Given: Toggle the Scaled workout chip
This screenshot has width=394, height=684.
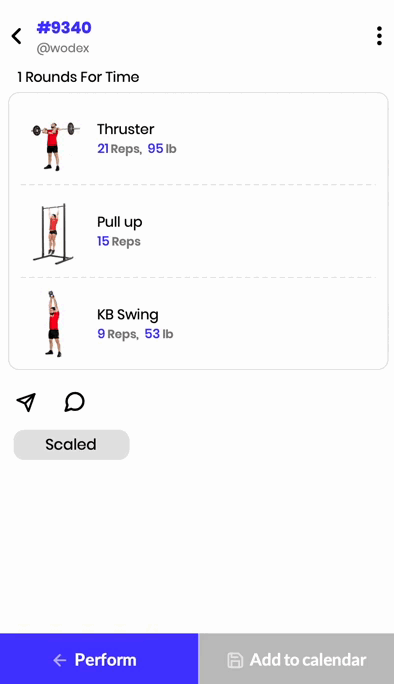Looking at the screenshot, I should point(72,445).
